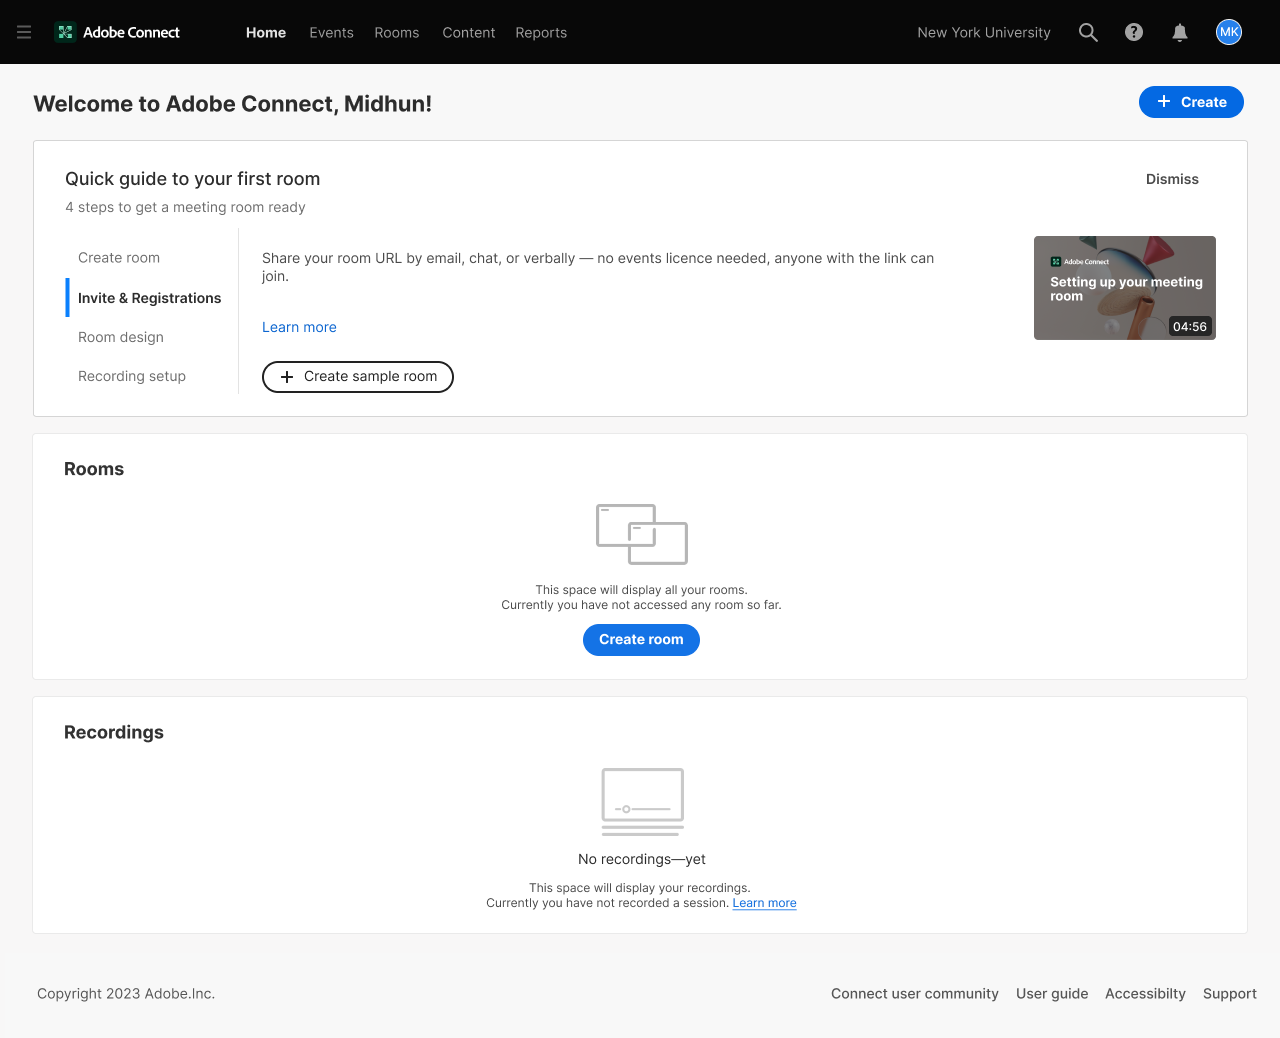Click the Rooms section heading

click(x=94, y=469)
